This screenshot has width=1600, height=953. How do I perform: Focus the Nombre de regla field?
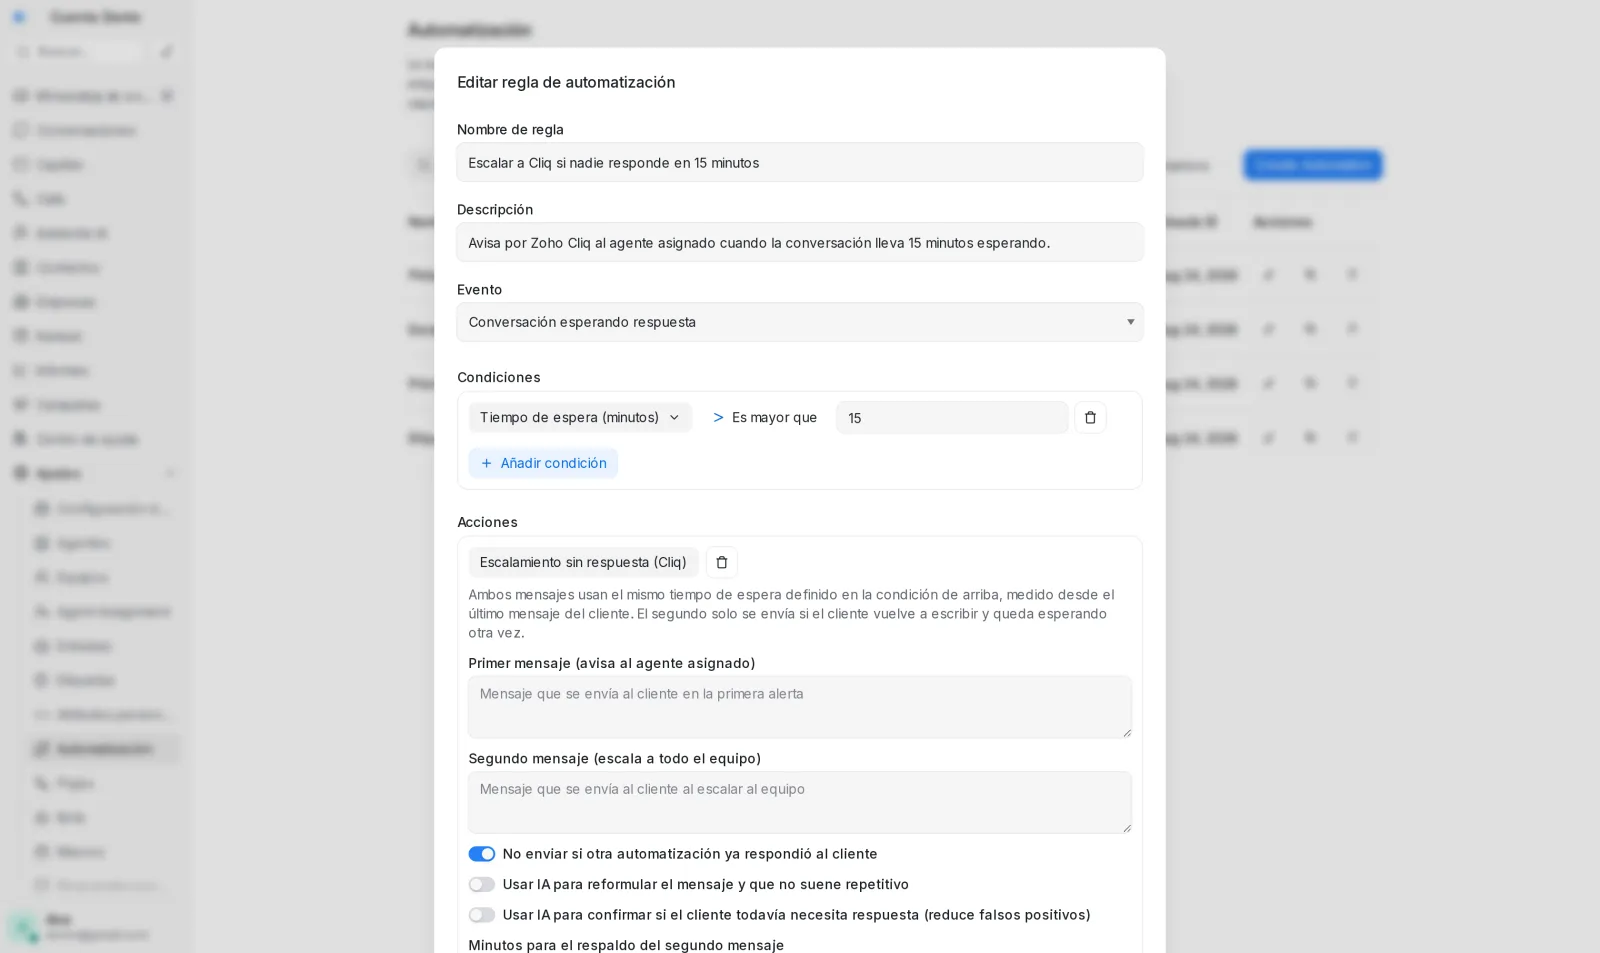pyautogui.click(x=799, y=162)
